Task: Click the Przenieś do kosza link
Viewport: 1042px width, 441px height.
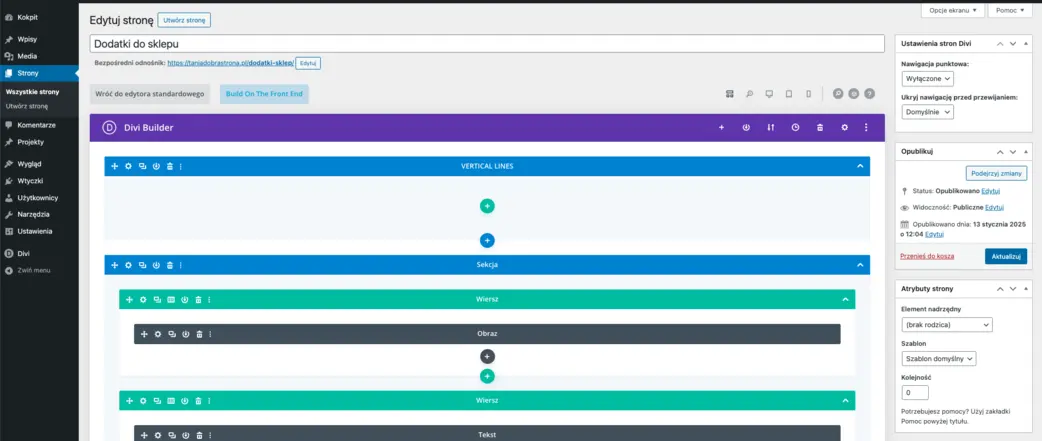Action: tap(927, 257)
